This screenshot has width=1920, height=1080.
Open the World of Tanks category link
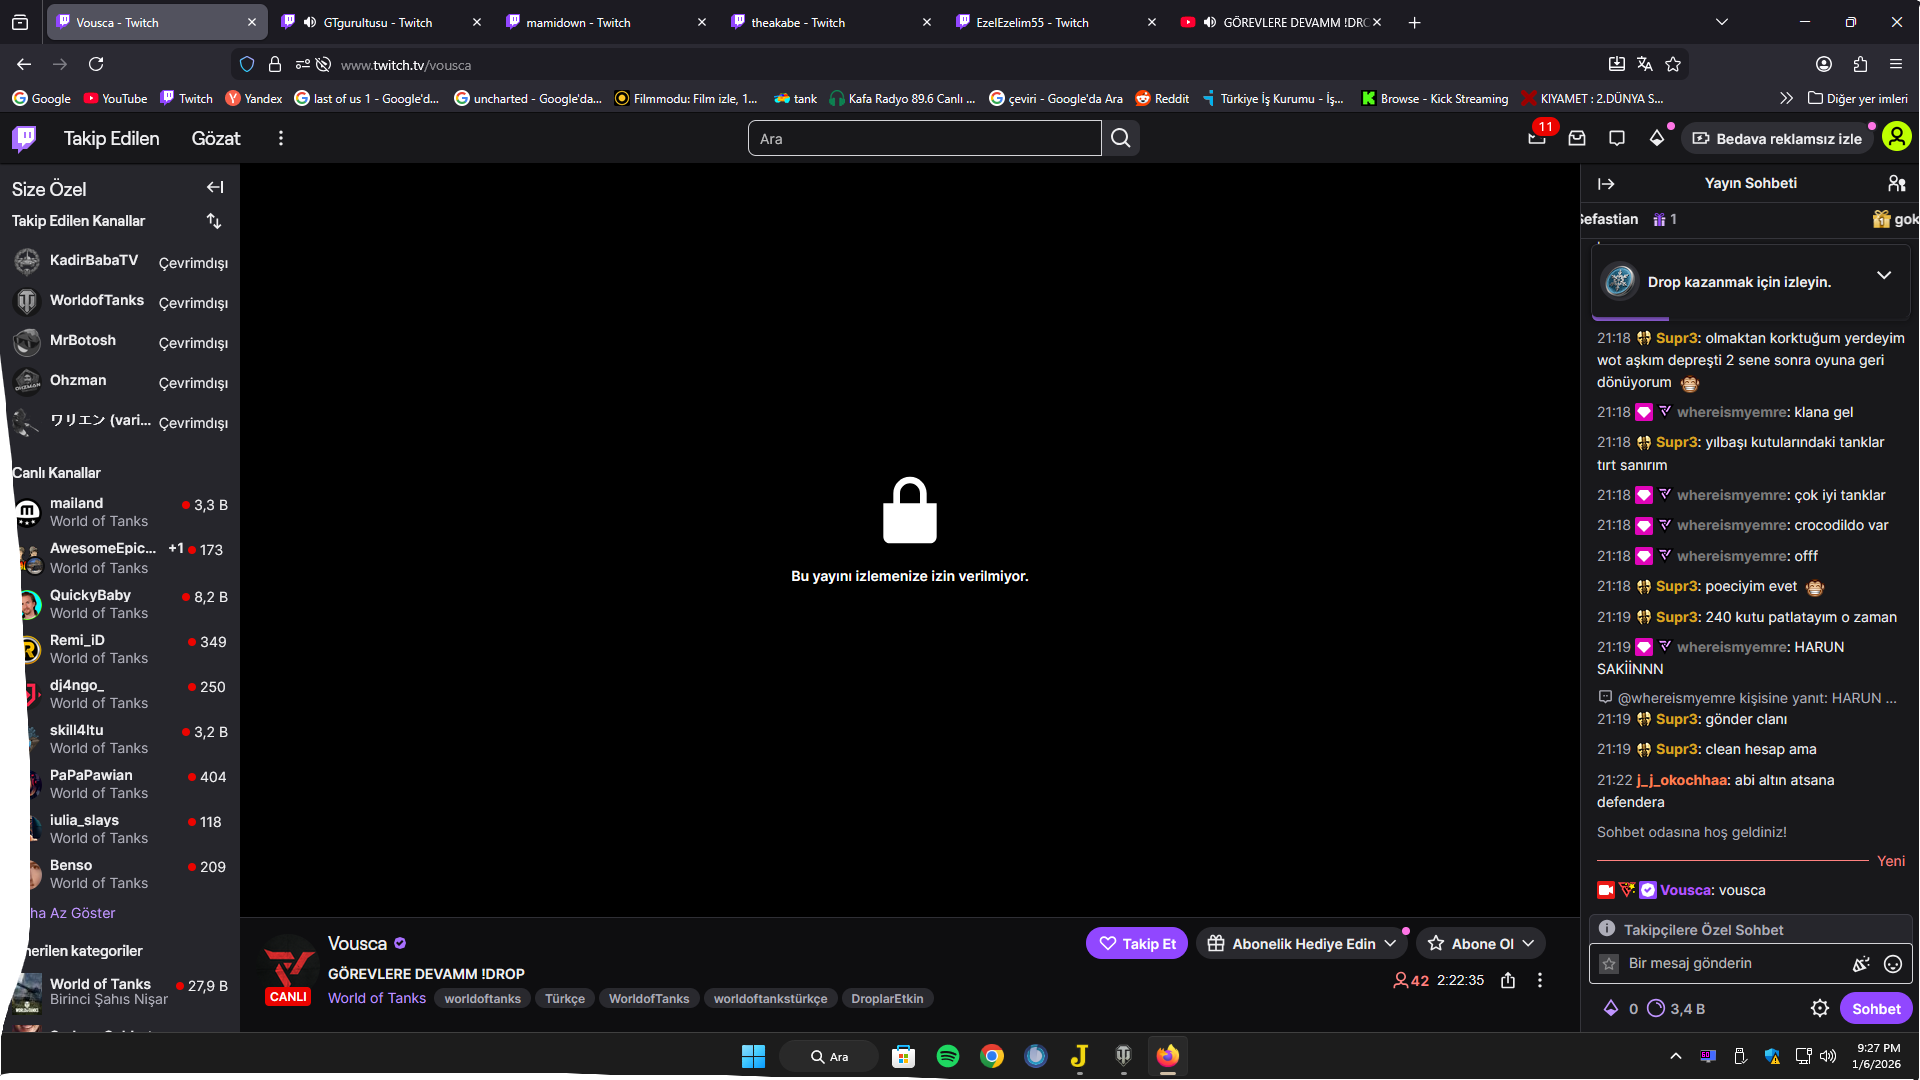click(x=377, y=998)
